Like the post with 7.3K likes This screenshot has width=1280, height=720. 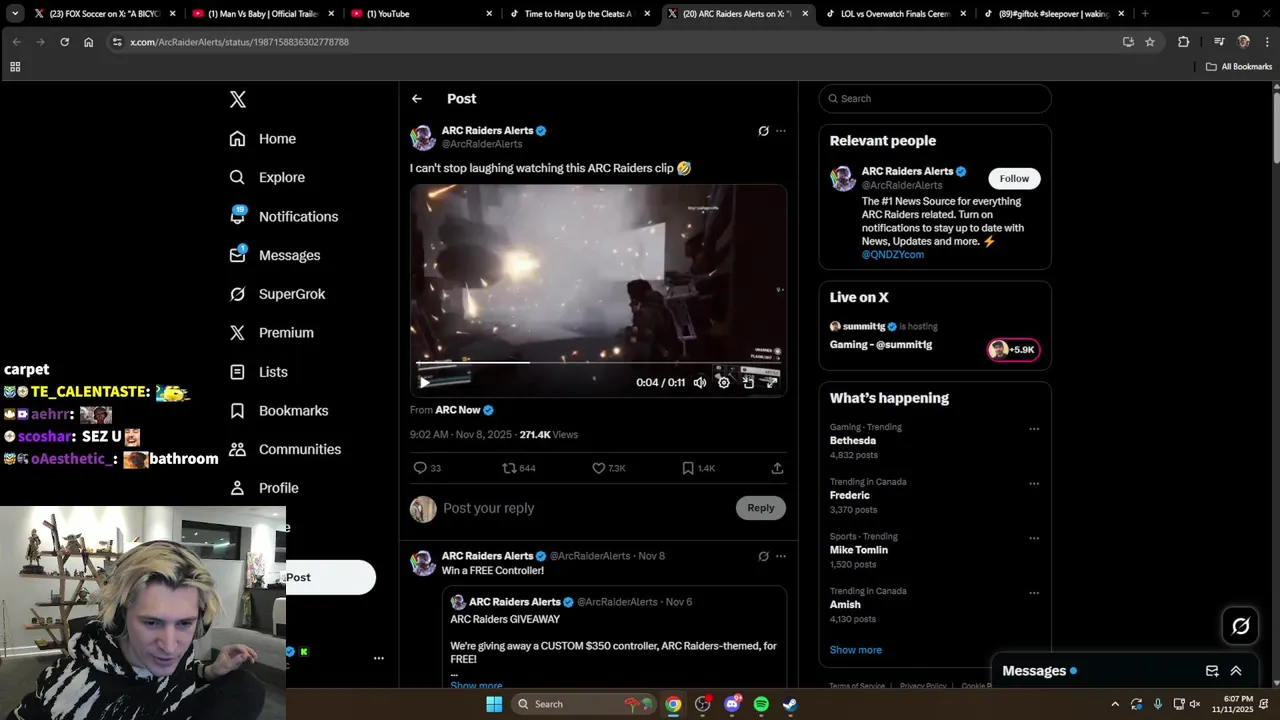tap(609, 468)
